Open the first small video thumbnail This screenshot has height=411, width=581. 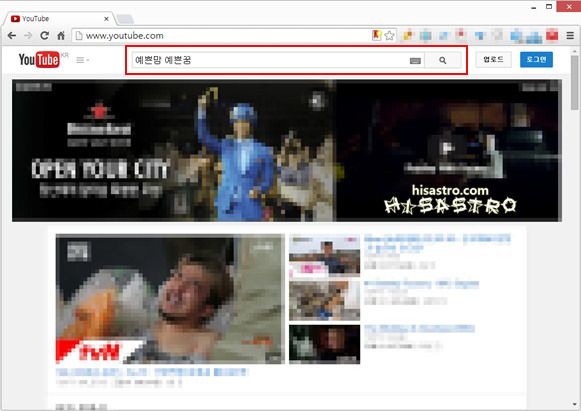tap(324, 256)
